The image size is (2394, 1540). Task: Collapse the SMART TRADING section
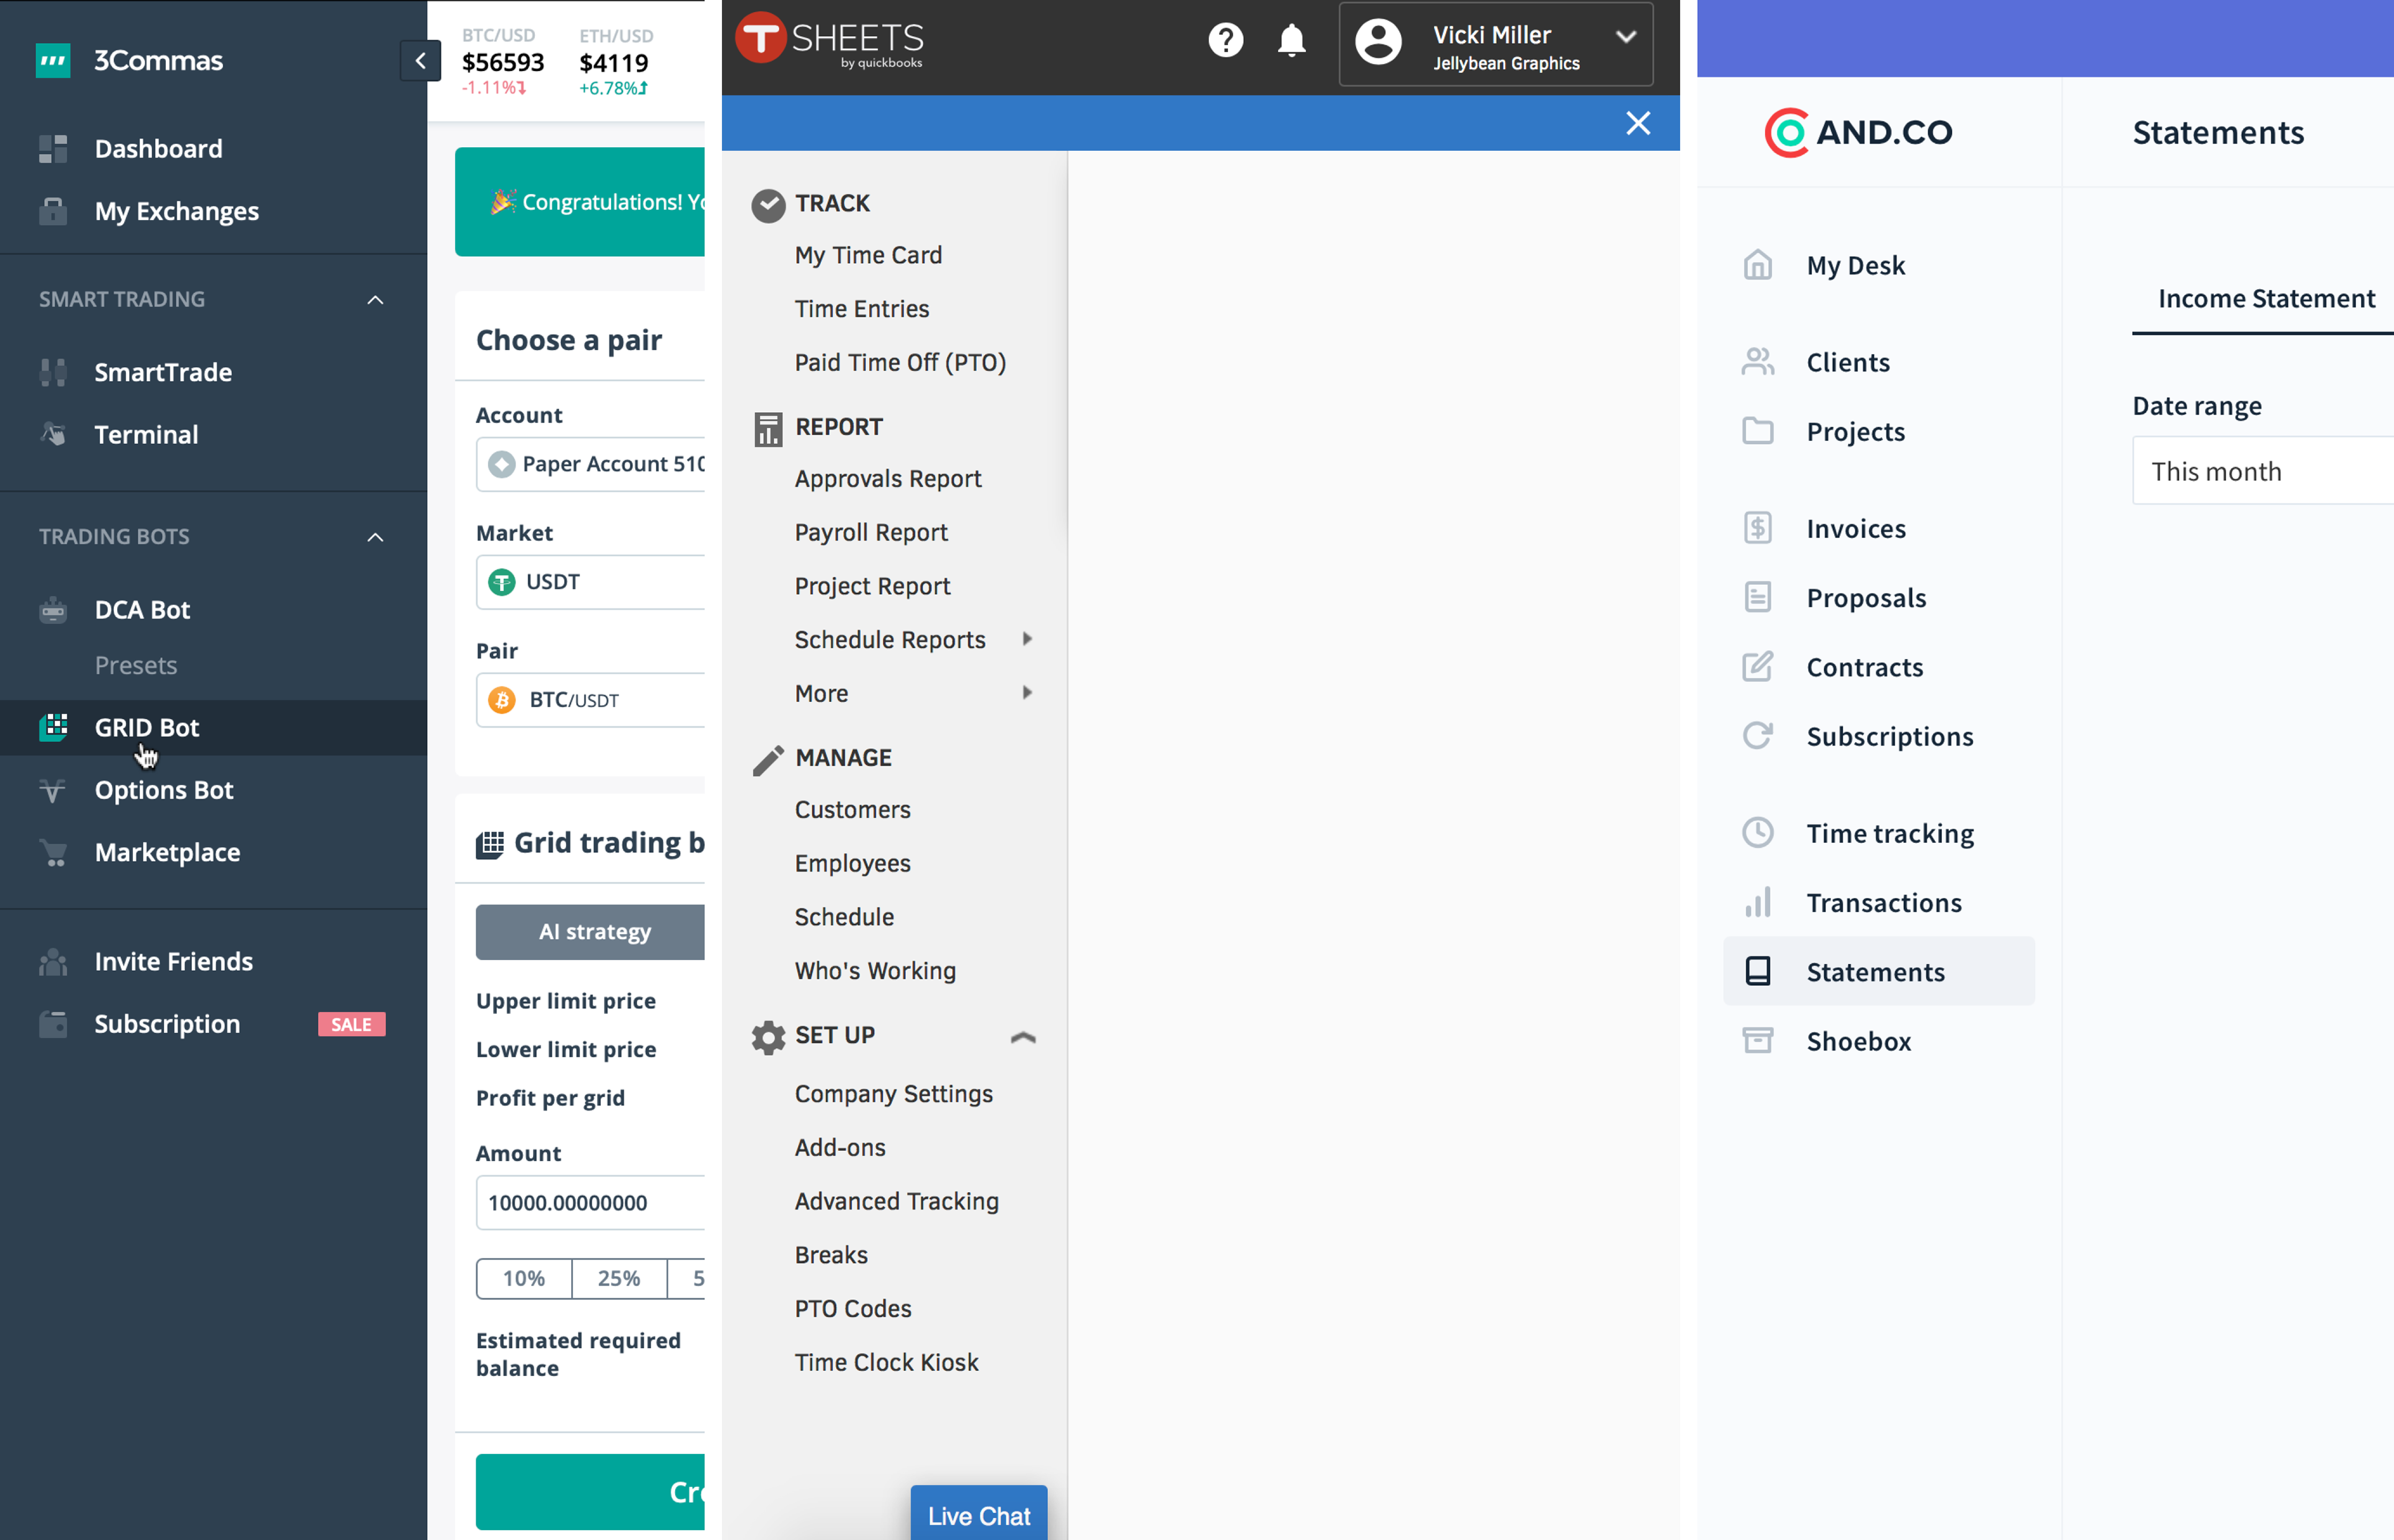[375, 299]
